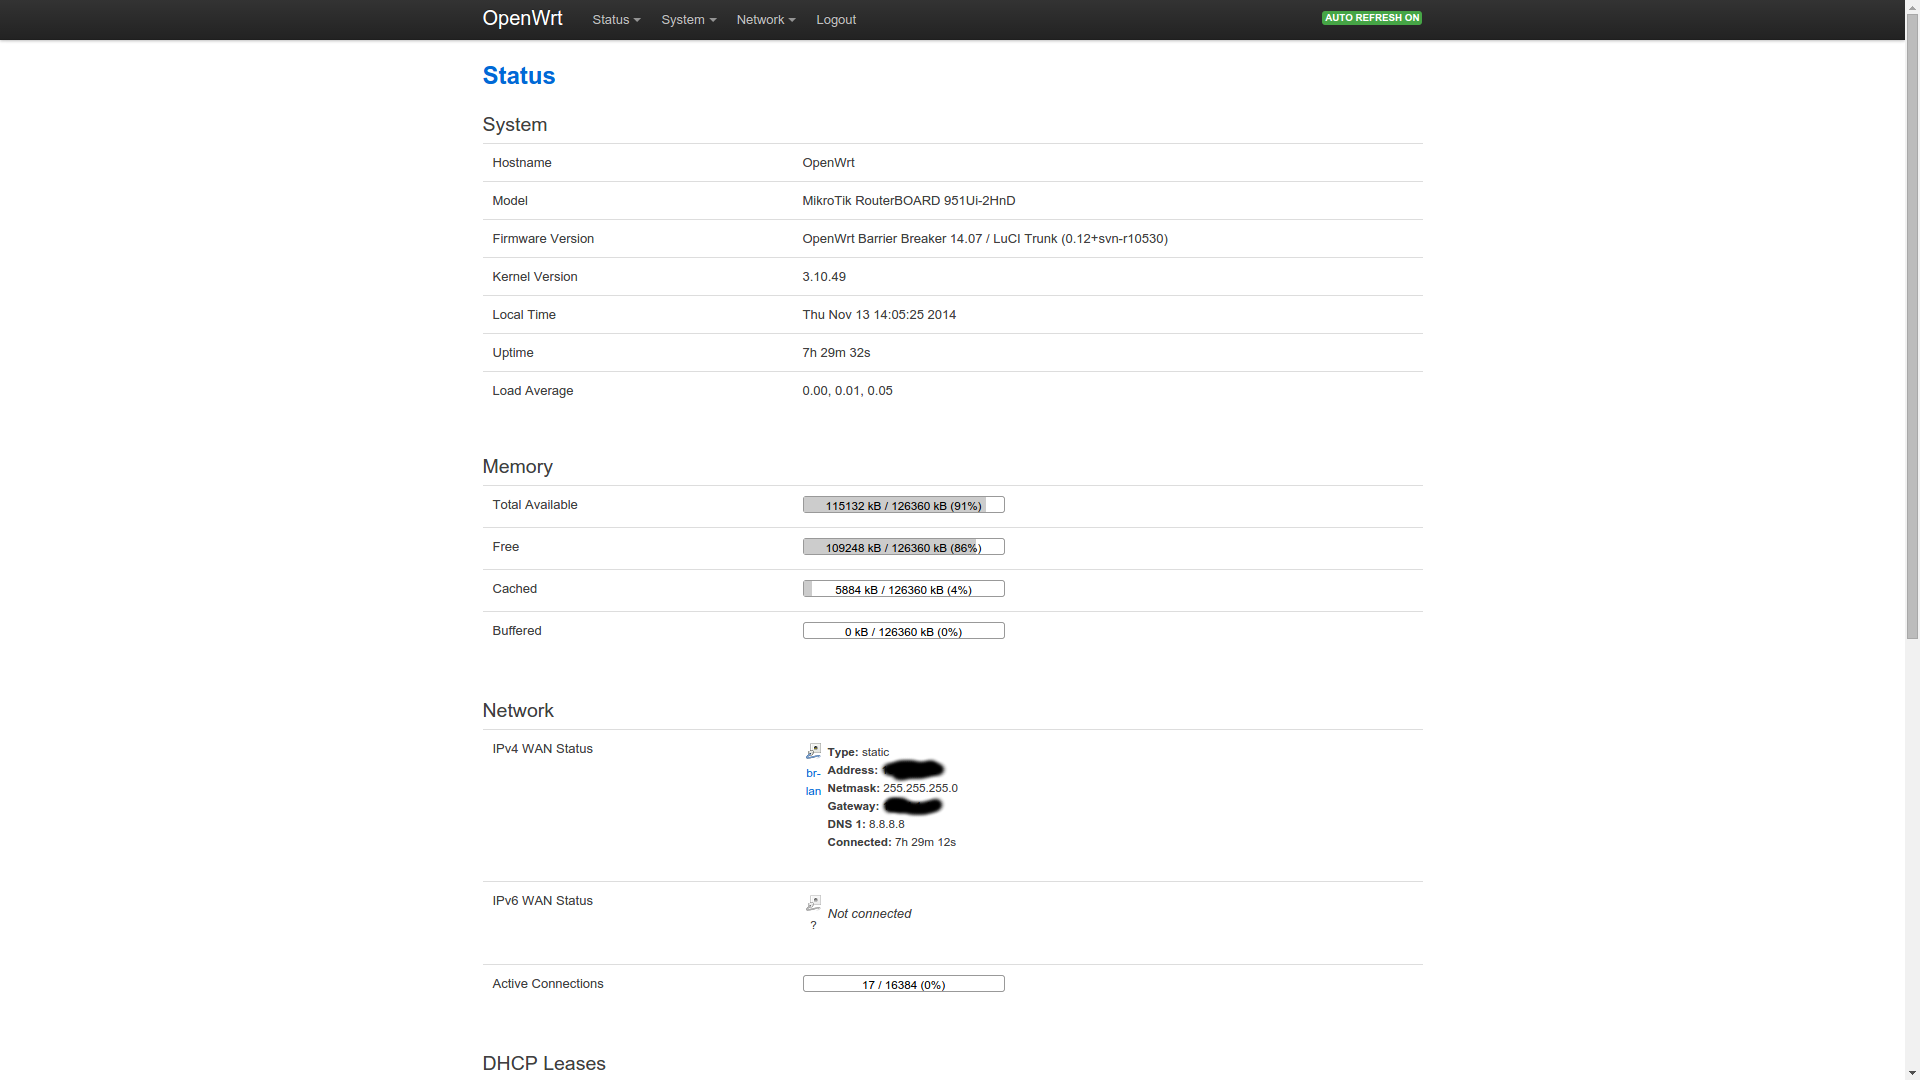Toggle the AUTO REFRESH ON badge
The width and height of the screenshot is (1920, 1080).
pos(1371,18)
